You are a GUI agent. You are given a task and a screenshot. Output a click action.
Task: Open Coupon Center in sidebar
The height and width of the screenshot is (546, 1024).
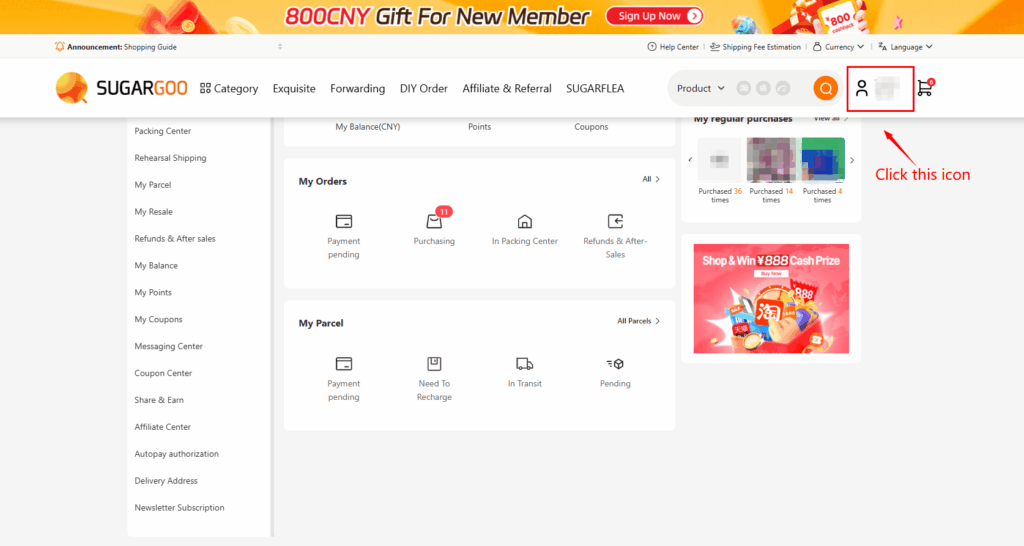pyautogui.click(x=163, y=373)
